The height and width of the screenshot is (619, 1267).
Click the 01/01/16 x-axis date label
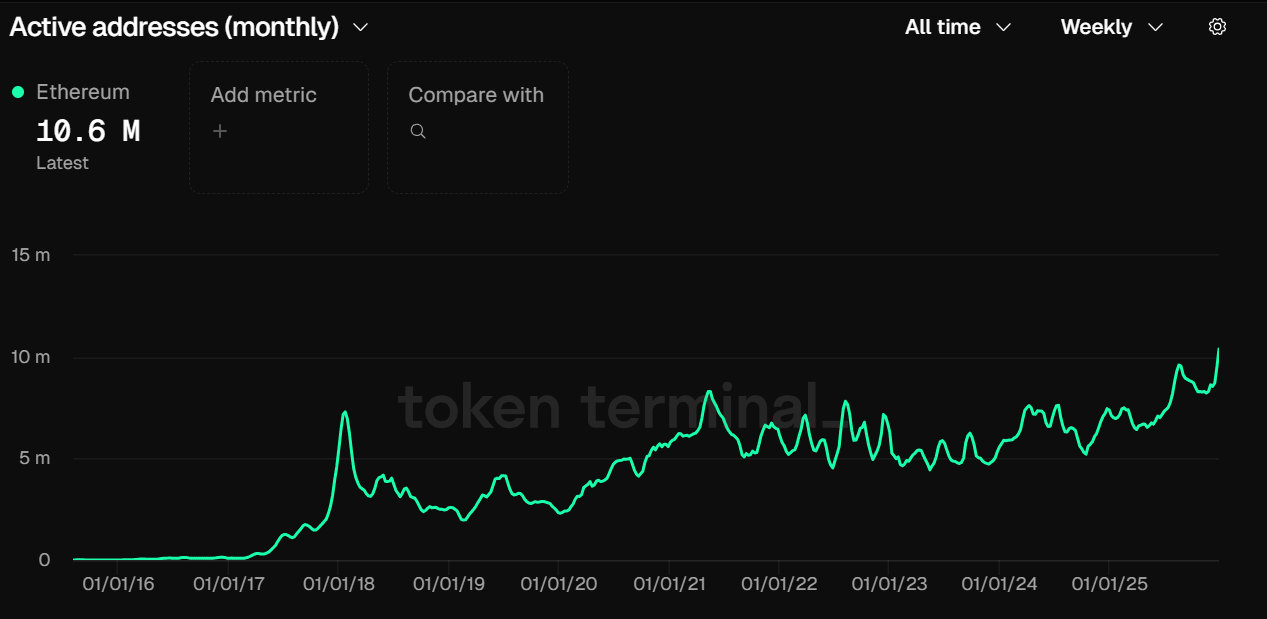[119, 583]
